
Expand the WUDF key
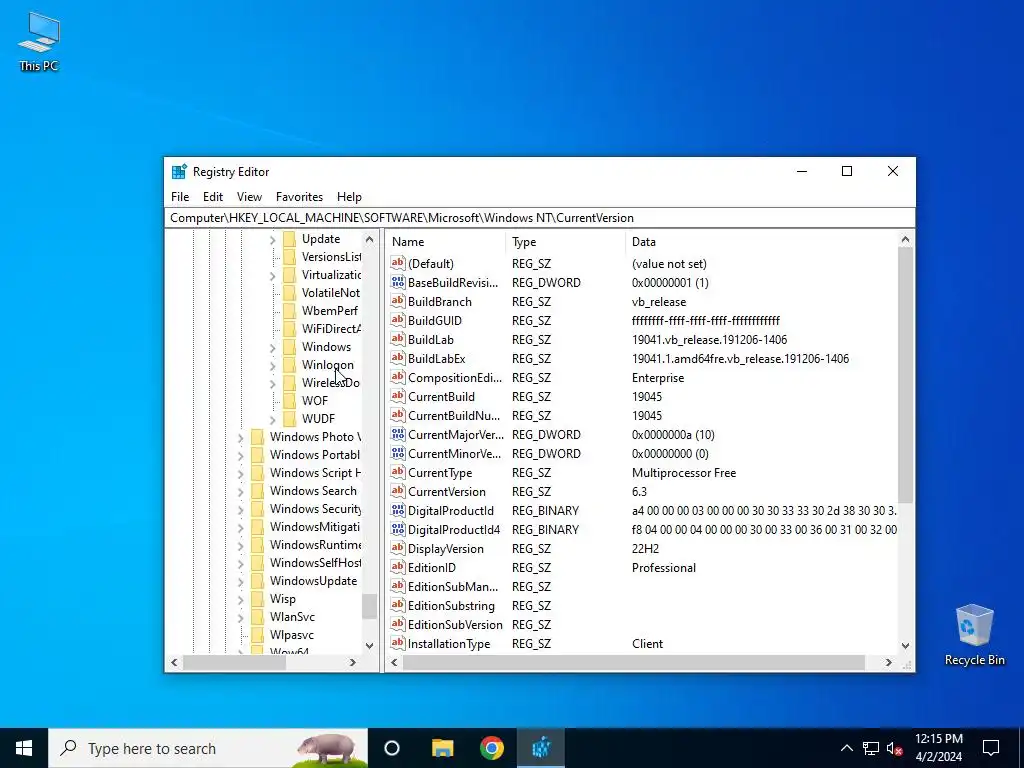[272, 419]
